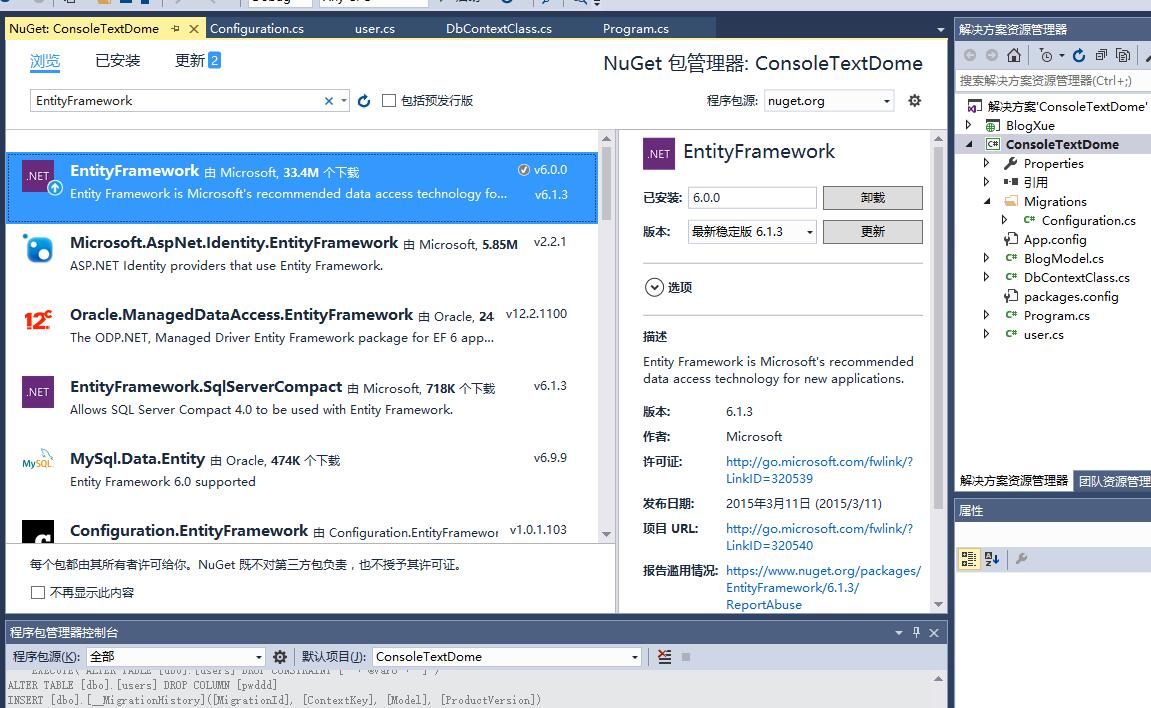This screenshot has width=1151, height=708.
Task: Switch to the DbContextClass.cs tab
Action: [x=499, y=29]
